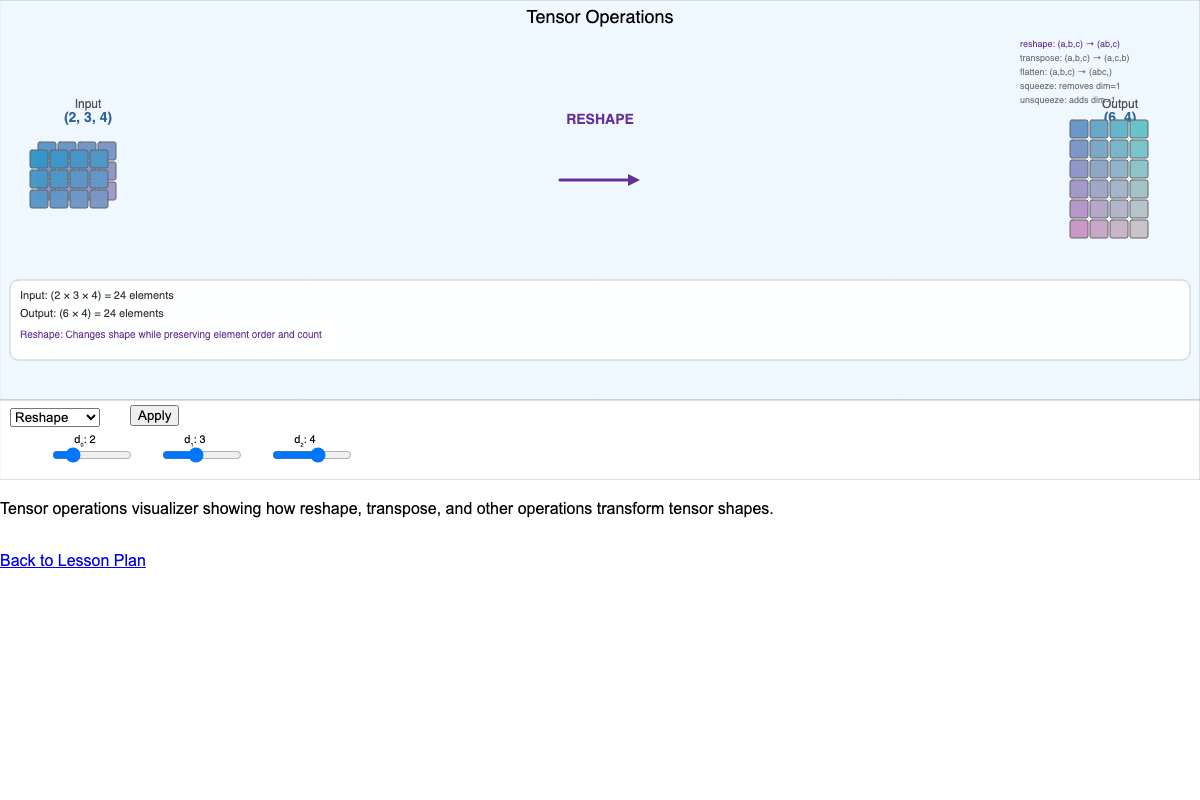The width and height of the screenshot is (1200, 800).
Task: Click the Apply button
Action: 153,415
